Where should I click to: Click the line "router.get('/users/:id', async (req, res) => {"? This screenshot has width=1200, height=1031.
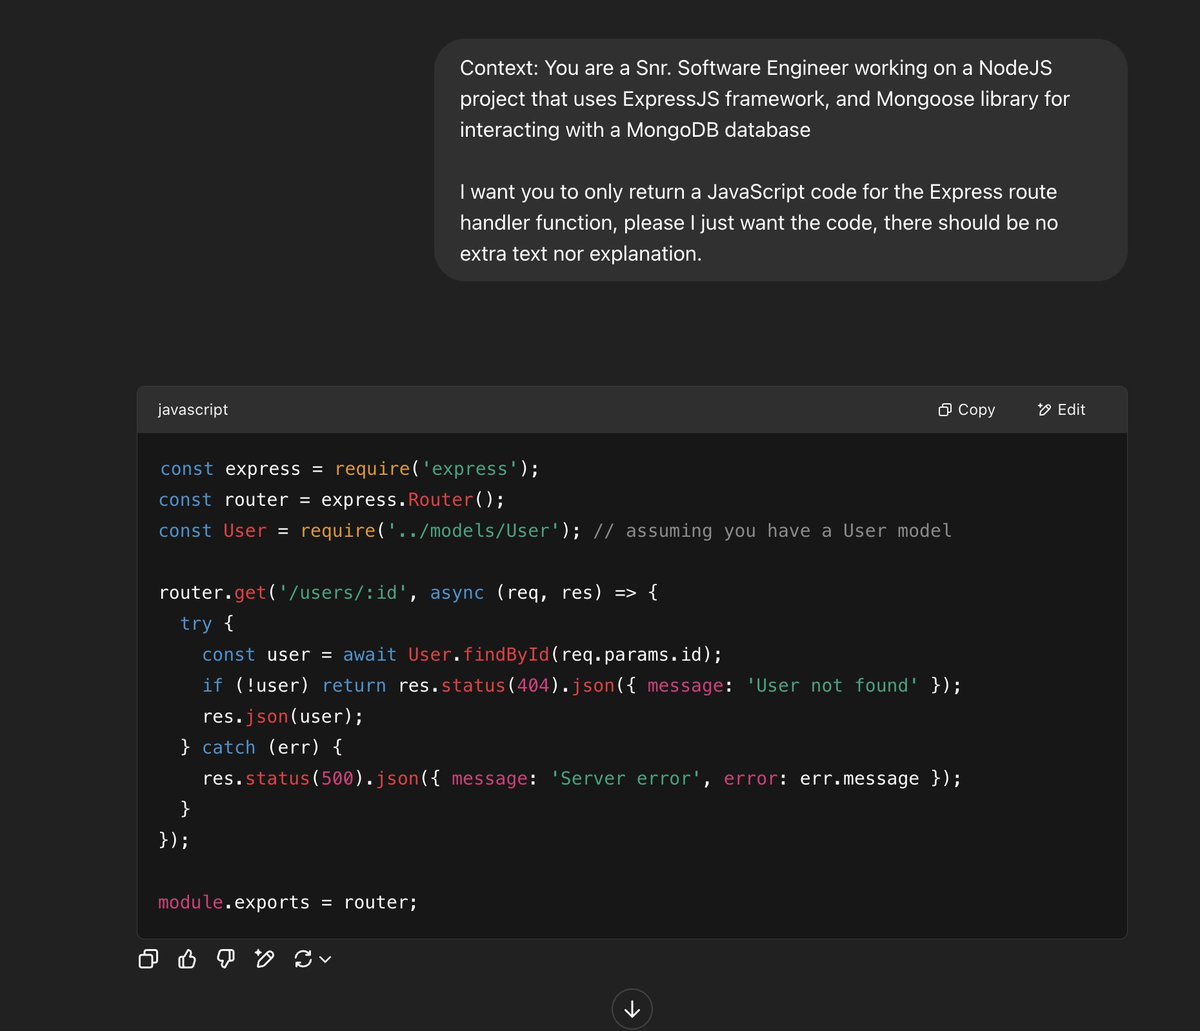pos(408,593)
